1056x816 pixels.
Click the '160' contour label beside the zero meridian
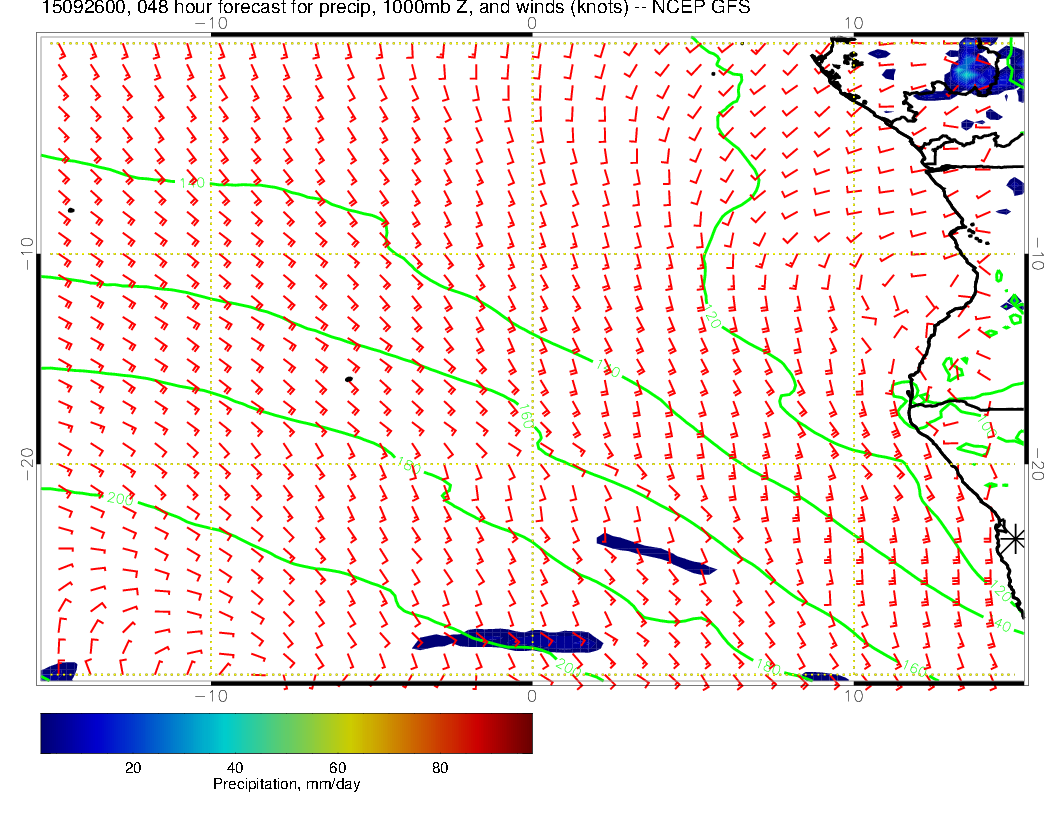pos(526,416)
